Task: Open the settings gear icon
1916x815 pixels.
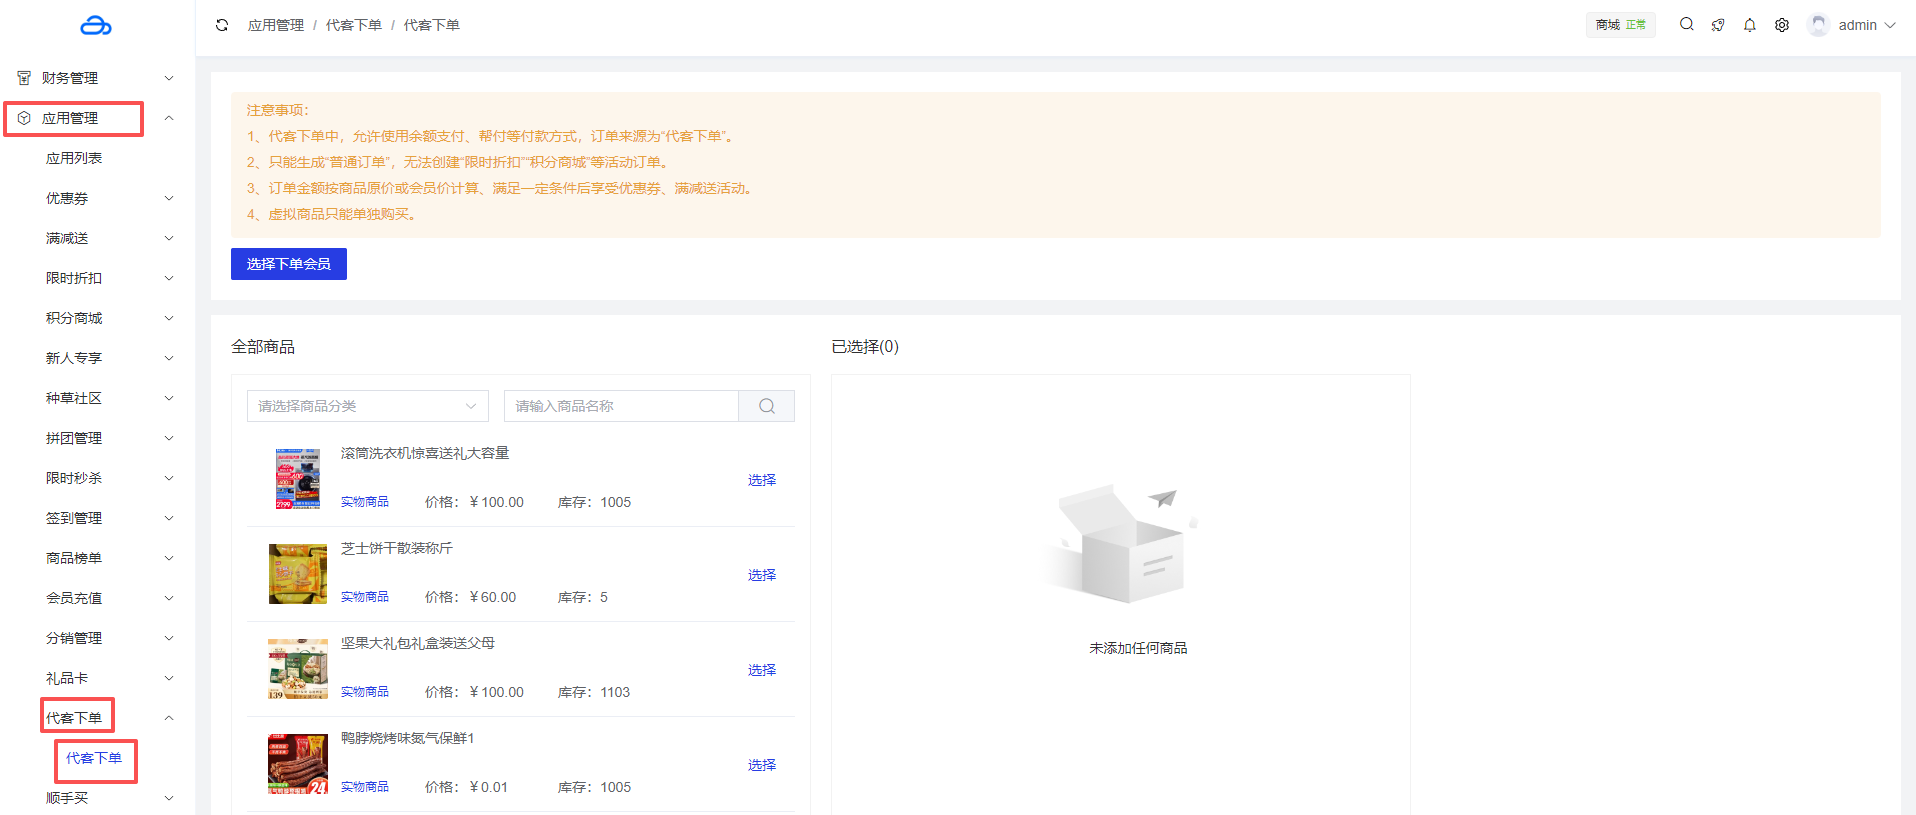Action: point(1782,25)
